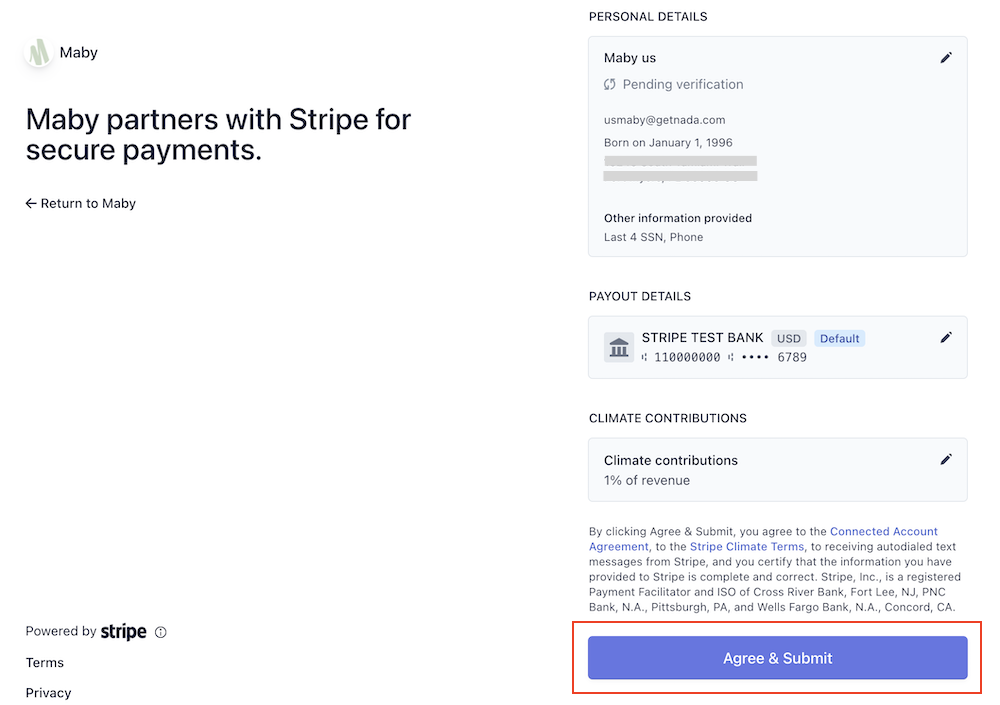Return to Maby via link text
1000x705 pixels.
coord(88,204)
